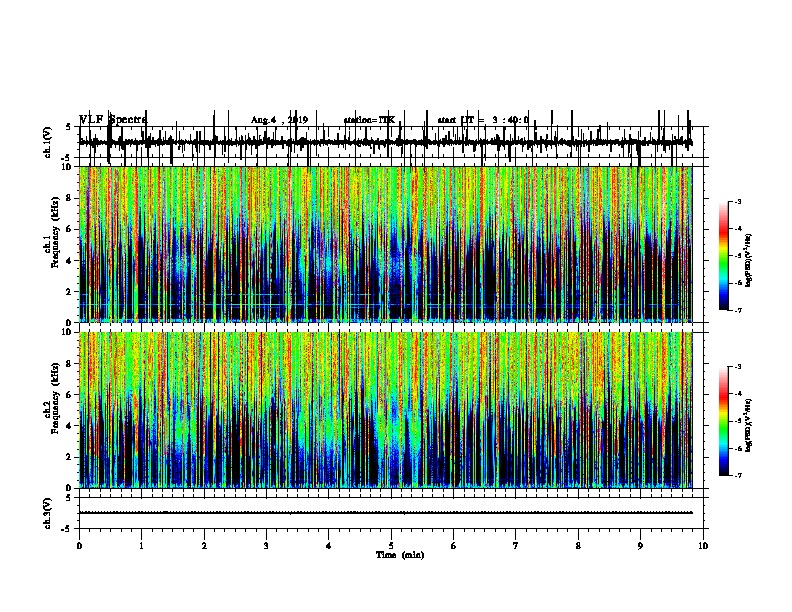The width and height of the screenshot is (792, 612).
Task: Select the "start UT = 3 : 40: 0" text
Action: click(483, 120)
